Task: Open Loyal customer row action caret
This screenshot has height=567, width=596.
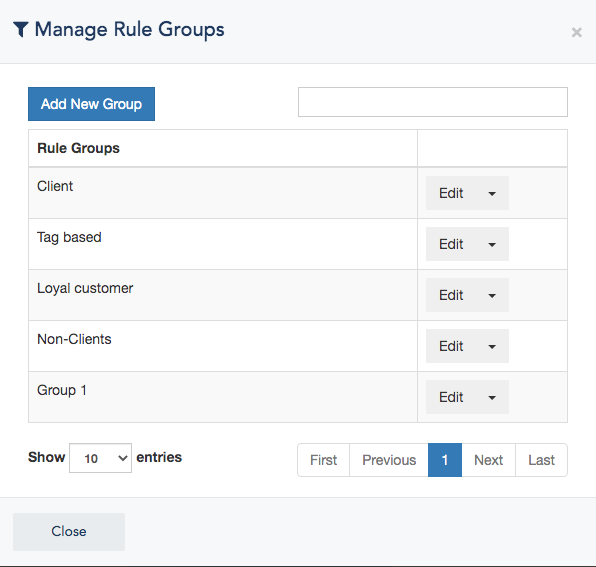Action: click(492, 295)
